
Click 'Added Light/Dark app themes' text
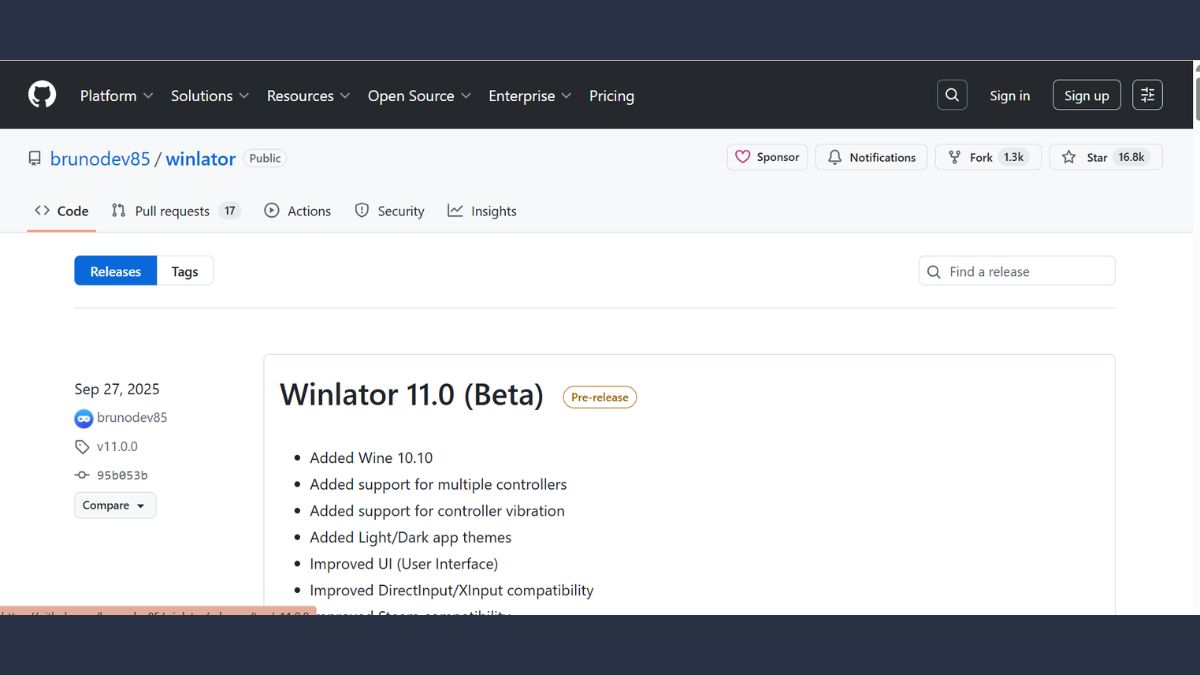410,537
